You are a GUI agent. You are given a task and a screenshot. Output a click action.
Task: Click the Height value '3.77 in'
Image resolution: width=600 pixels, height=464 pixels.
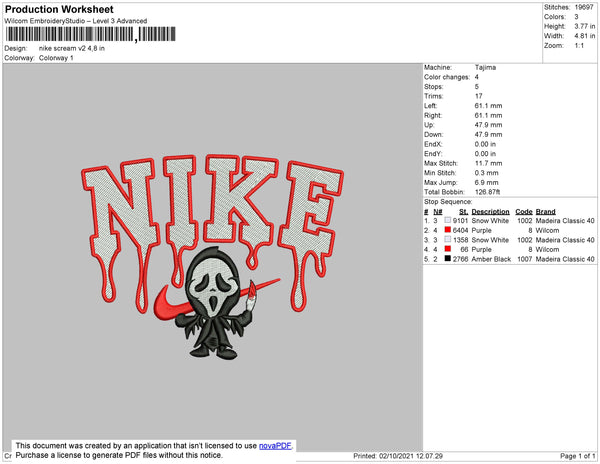(x=585, y=26)
